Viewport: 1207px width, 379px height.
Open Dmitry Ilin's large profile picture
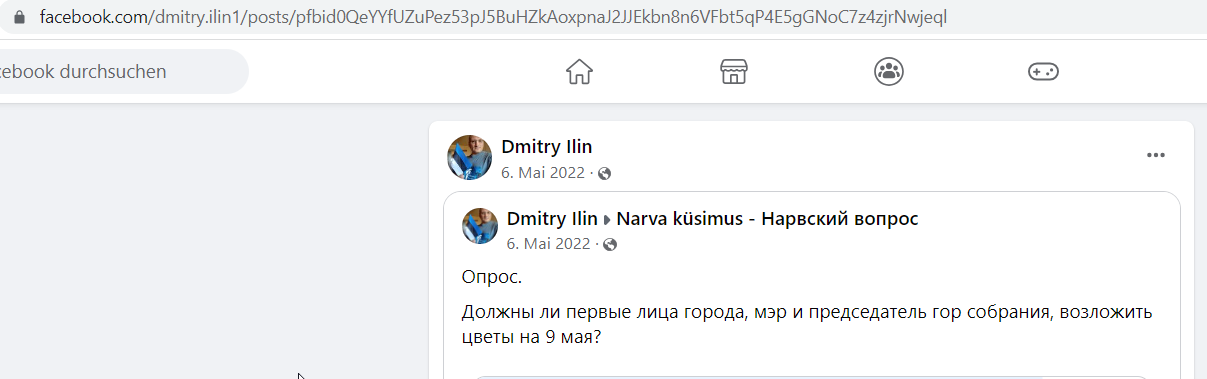[x=469, y=157]
